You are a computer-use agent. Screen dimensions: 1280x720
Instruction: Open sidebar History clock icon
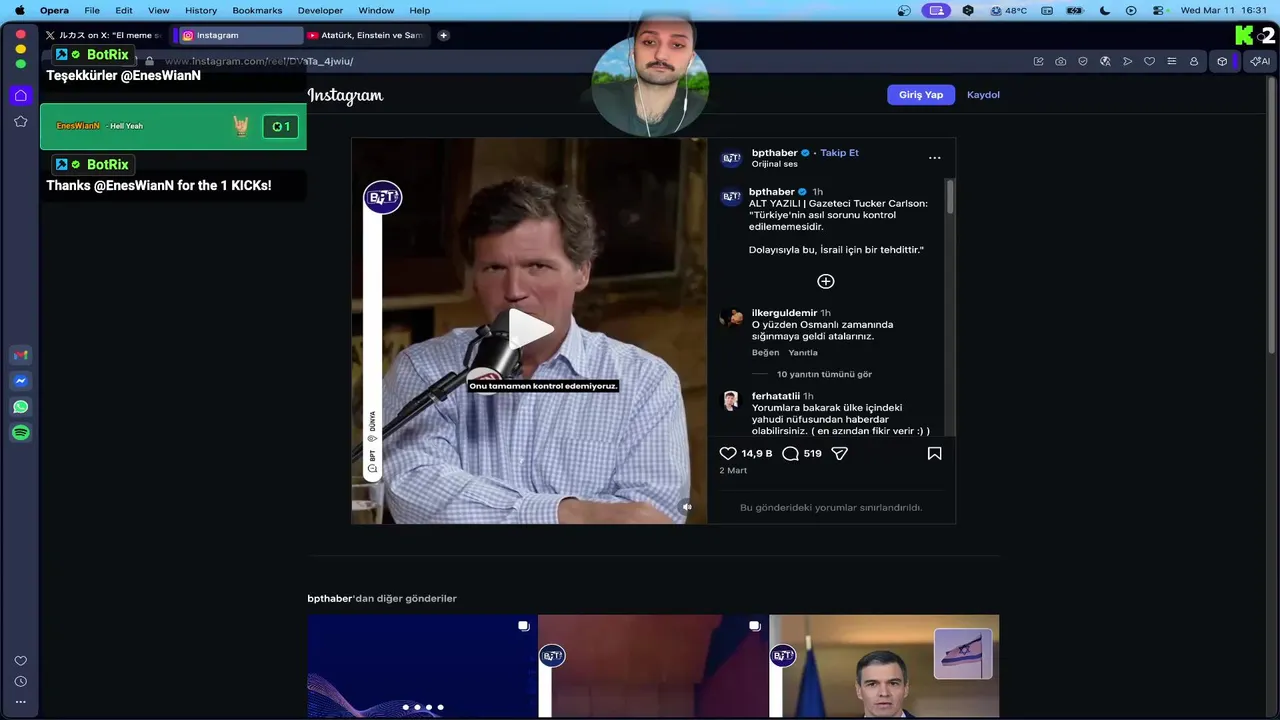click(20, 682)
